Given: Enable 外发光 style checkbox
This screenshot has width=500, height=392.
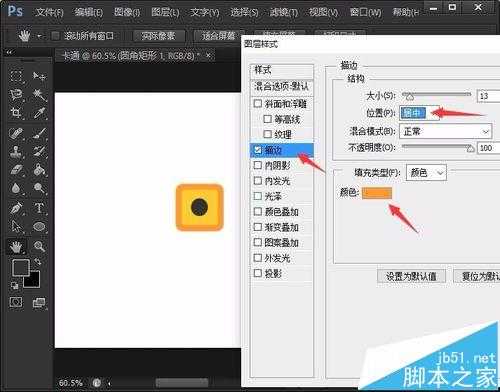Looking at the screenshot, I should coord(258,258).
